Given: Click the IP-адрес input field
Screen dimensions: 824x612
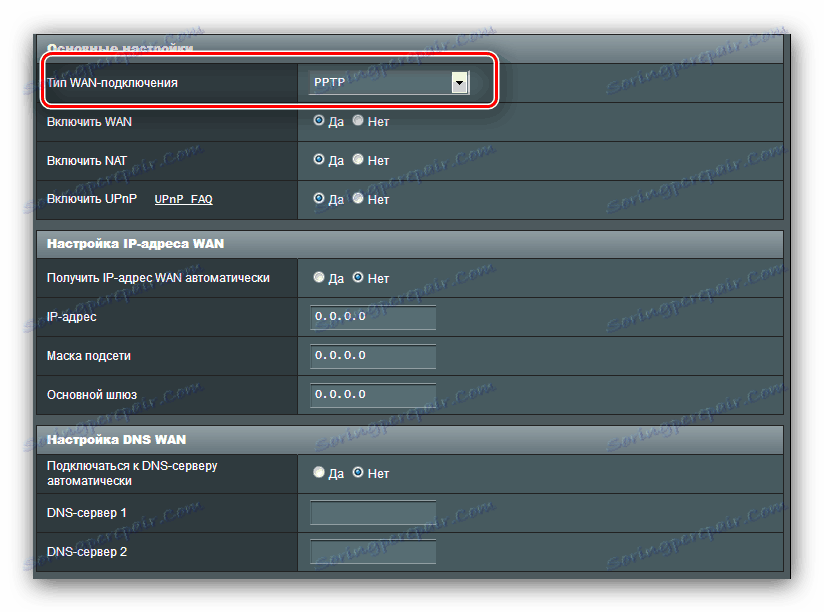Looking at the screenshot, I should [x=373, y=317].
